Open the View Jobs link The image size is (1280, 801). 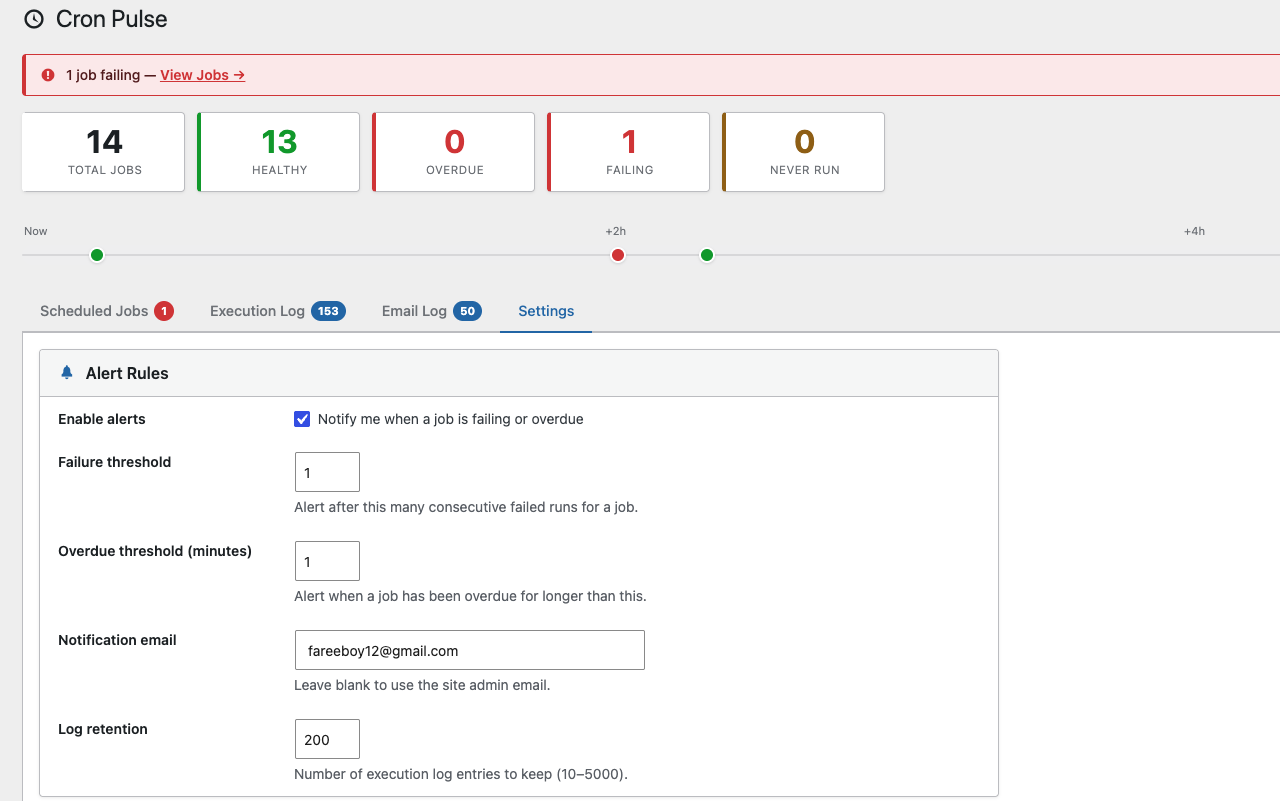tap(202, 75)
